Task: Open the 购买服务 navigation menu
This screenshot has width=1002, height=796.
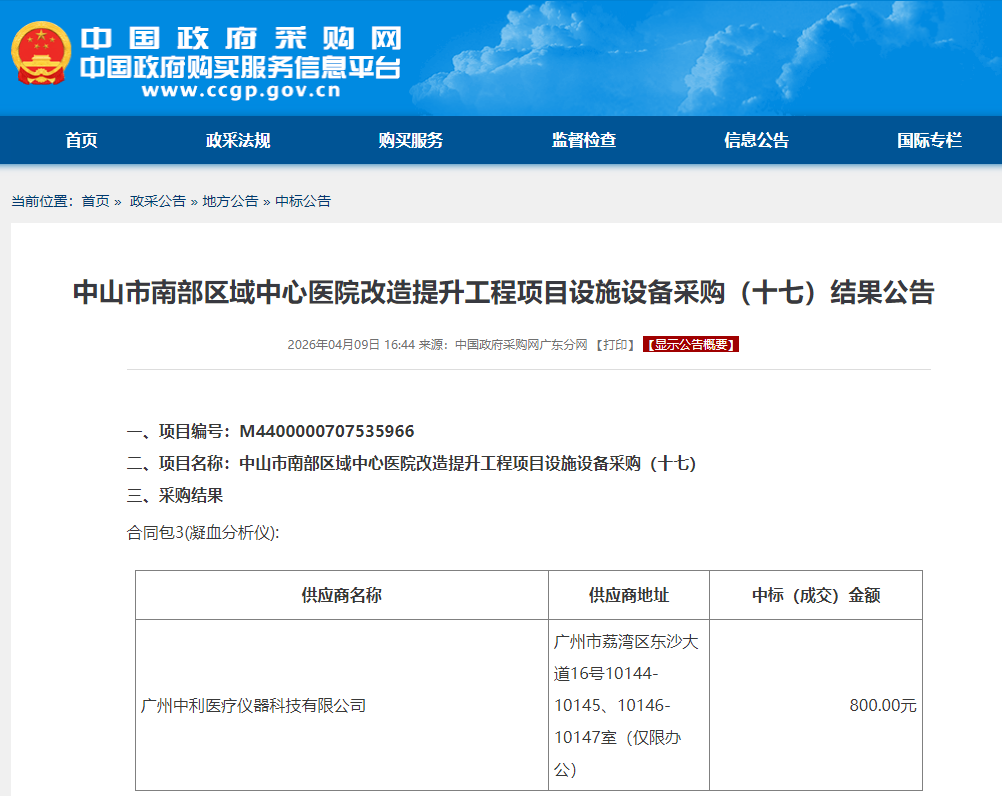Action: [410, 140]
